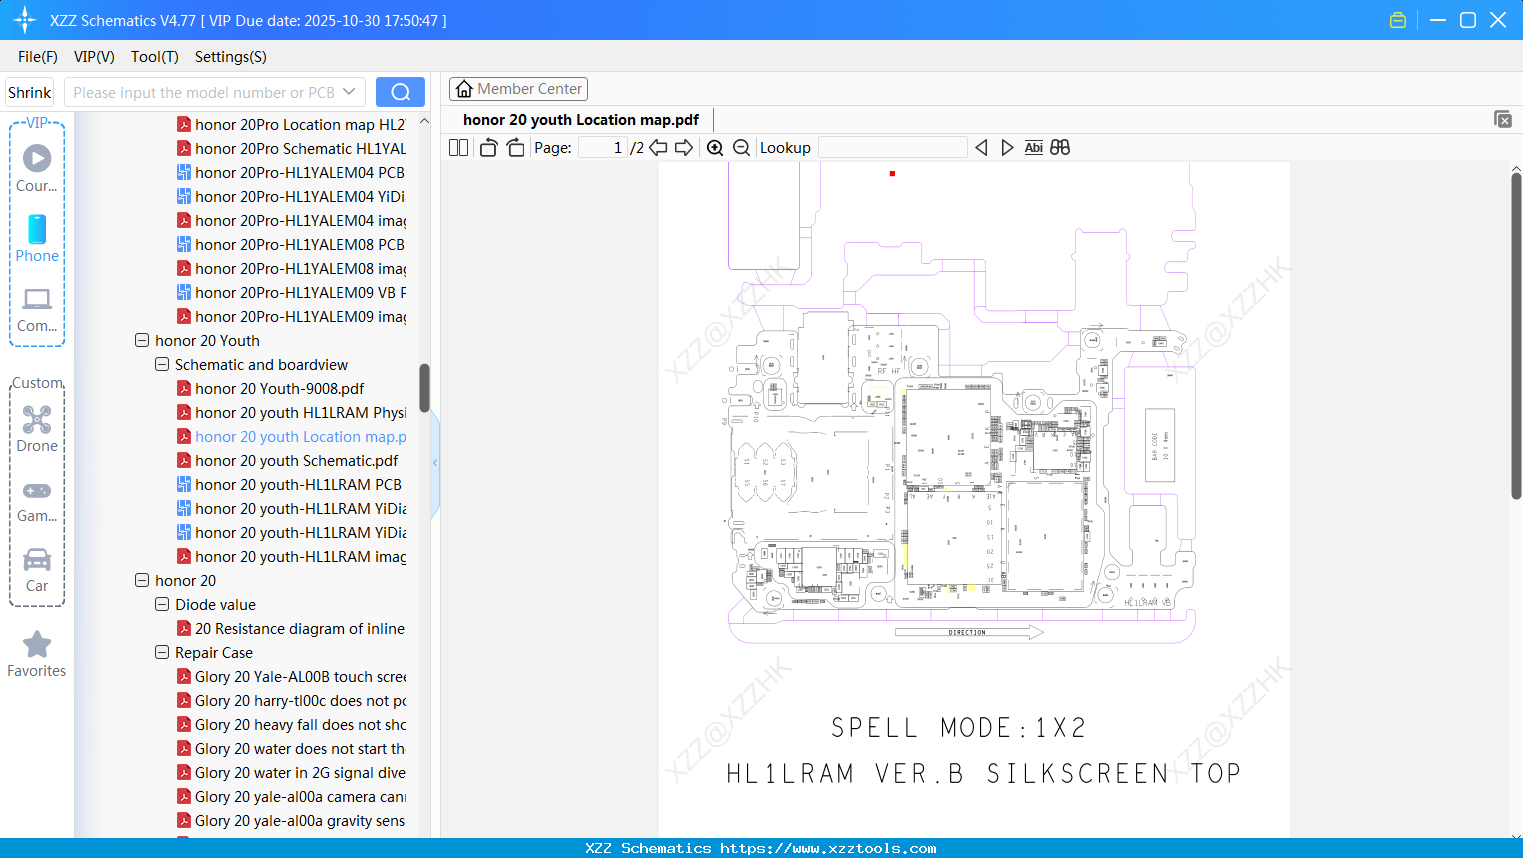Click the Lookup text field
The image size is (1523, 858).
pyautogui.click(x=893, y=148)
